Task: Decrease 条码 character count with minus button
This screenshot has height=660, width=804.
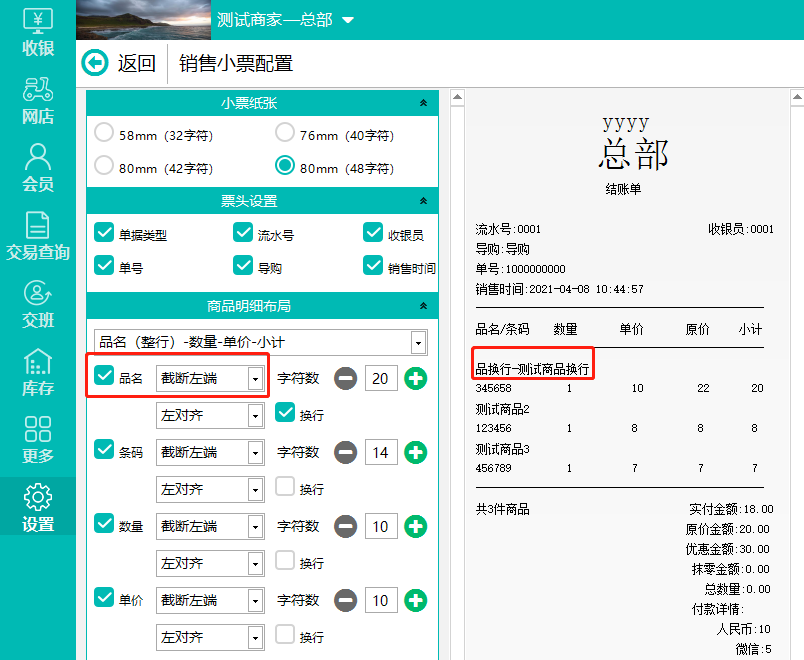Action: (346, 452)
